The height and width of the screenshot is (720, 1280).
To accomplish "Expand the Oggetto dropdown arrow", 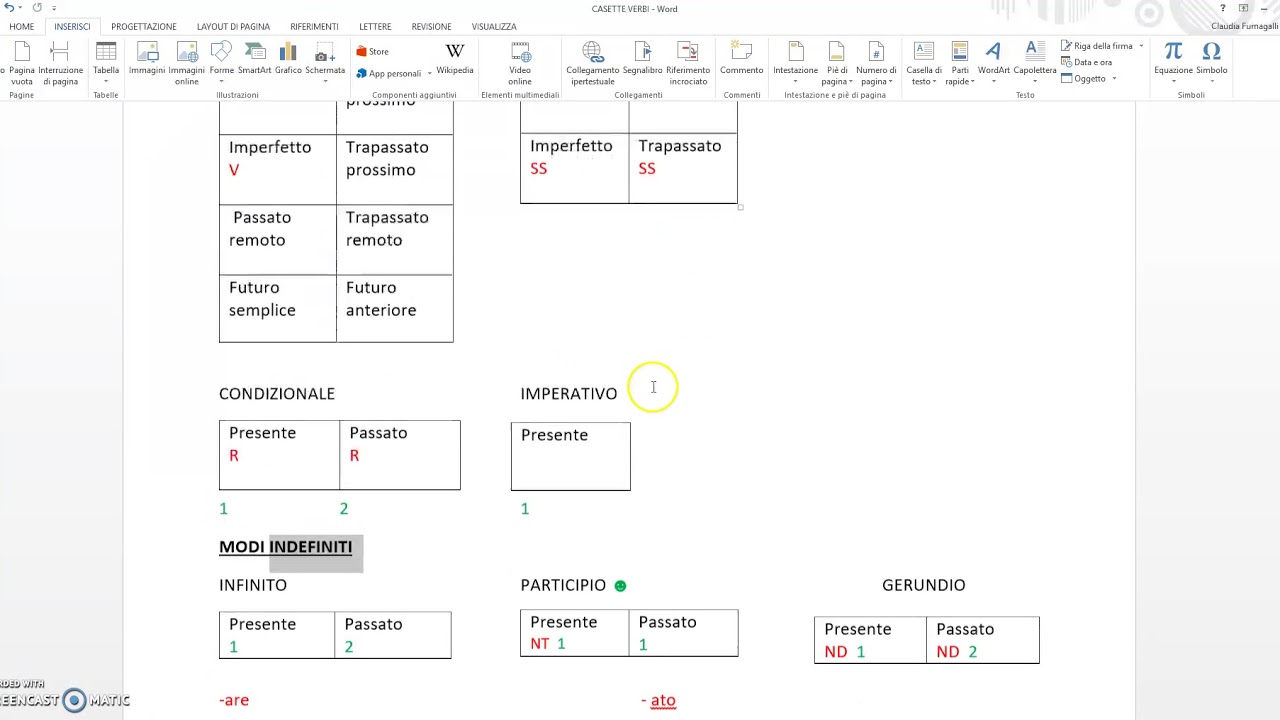I will [x=1114, y=78].
